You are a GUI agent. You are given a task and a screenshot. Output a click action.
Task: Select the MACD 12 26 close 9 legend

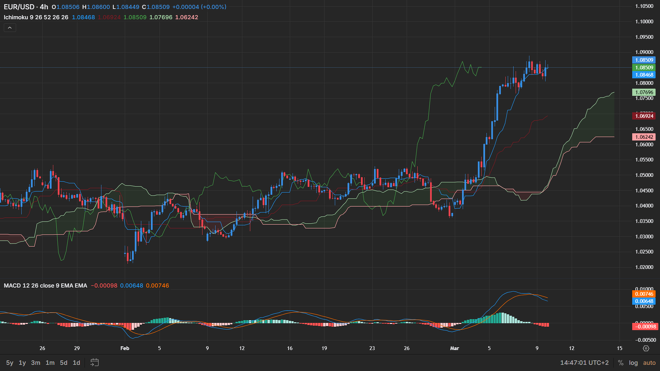pos(45,286)
